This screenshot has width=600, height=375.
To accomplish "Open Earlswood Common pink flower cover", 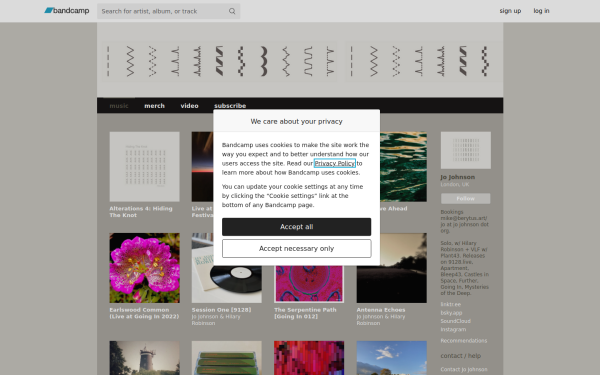I will click(x=144, y=268).
